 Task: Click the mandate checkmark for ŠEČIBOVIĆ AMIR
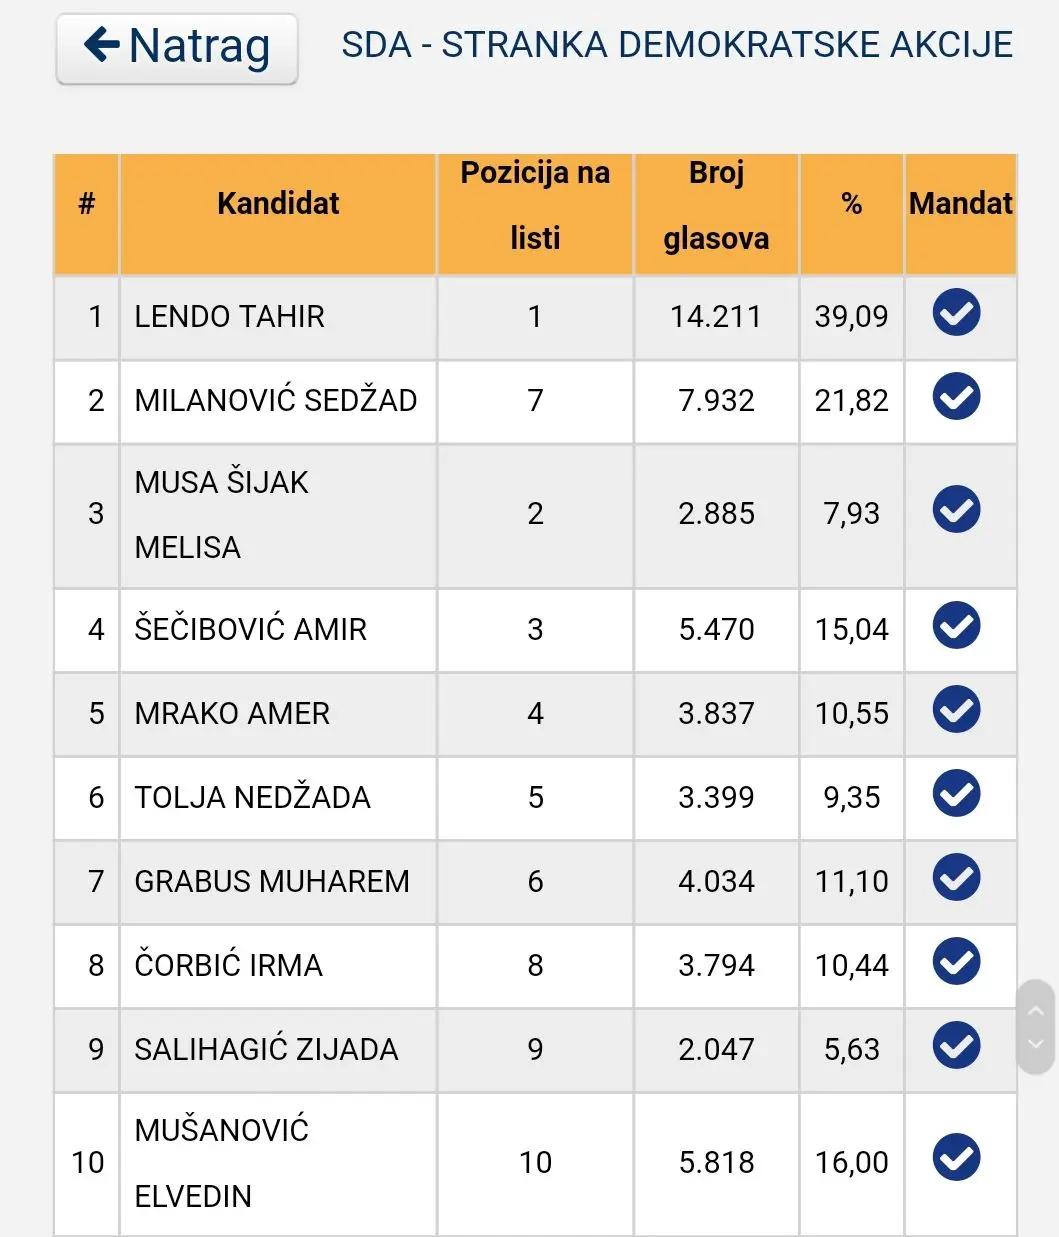956,626
